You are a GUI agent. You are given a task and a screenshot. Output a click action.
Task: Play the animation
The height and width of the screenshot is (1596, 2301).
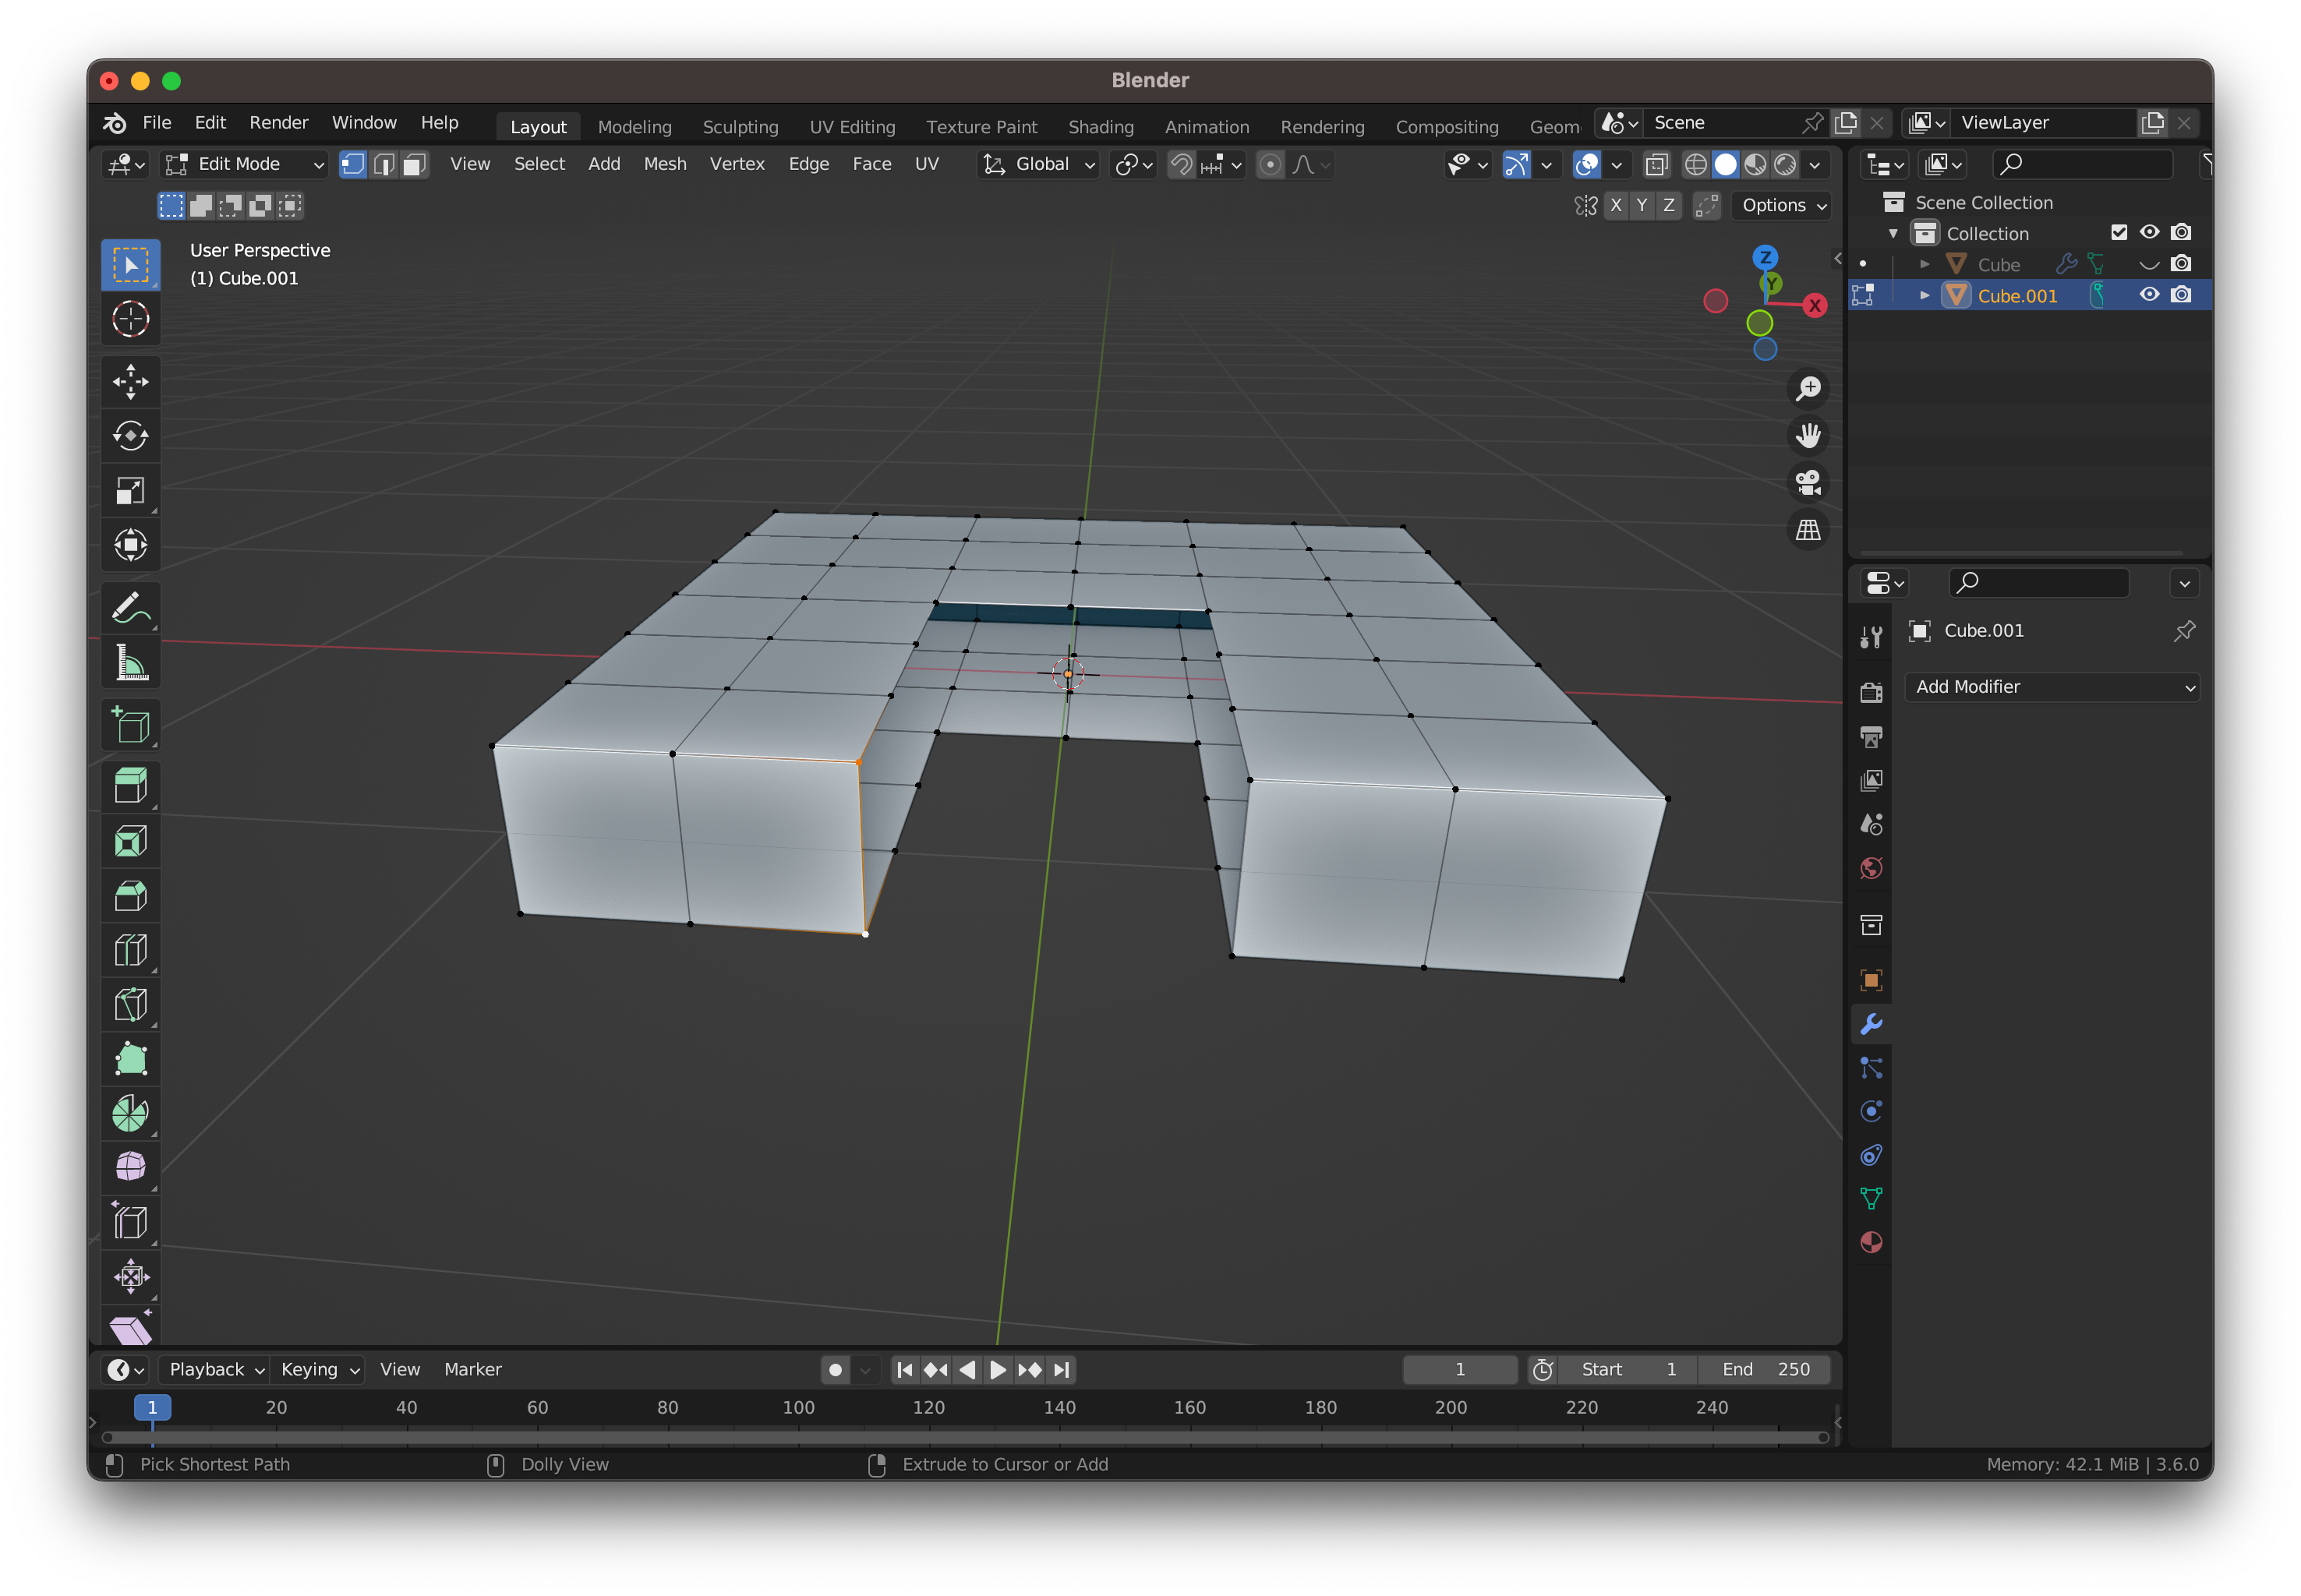pos(998,1369)
